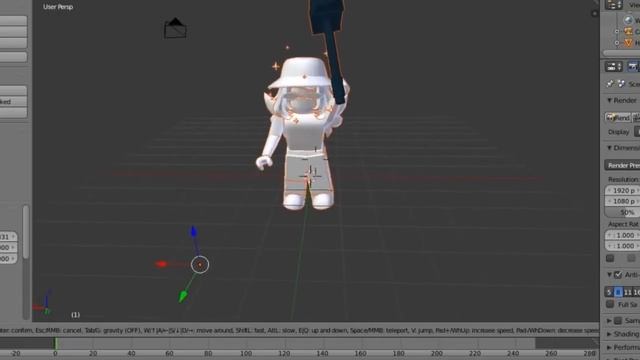The width and height of the screenshot is (640, 360).
Task: Enable the Full Sample checkbox
Action: pos(610,304)
